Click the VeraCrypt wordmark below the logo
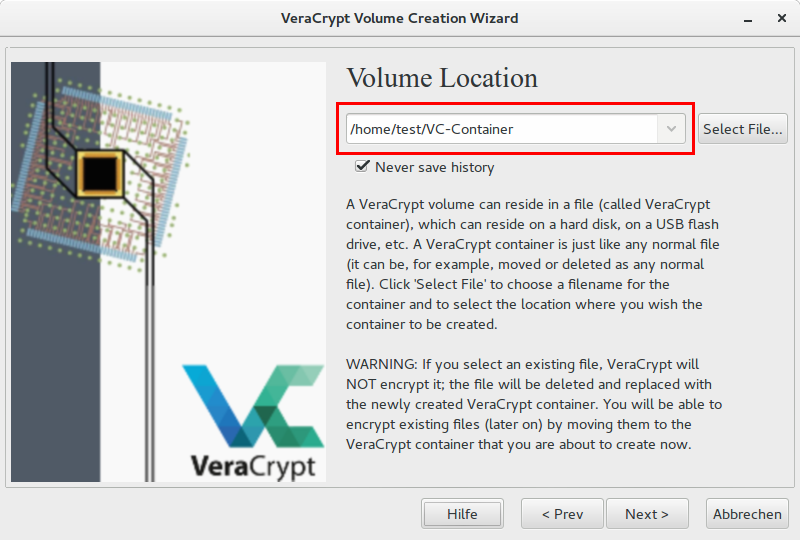Image resolution: width=800 pixels, height=540 pixels. click(x=252, y=465)
